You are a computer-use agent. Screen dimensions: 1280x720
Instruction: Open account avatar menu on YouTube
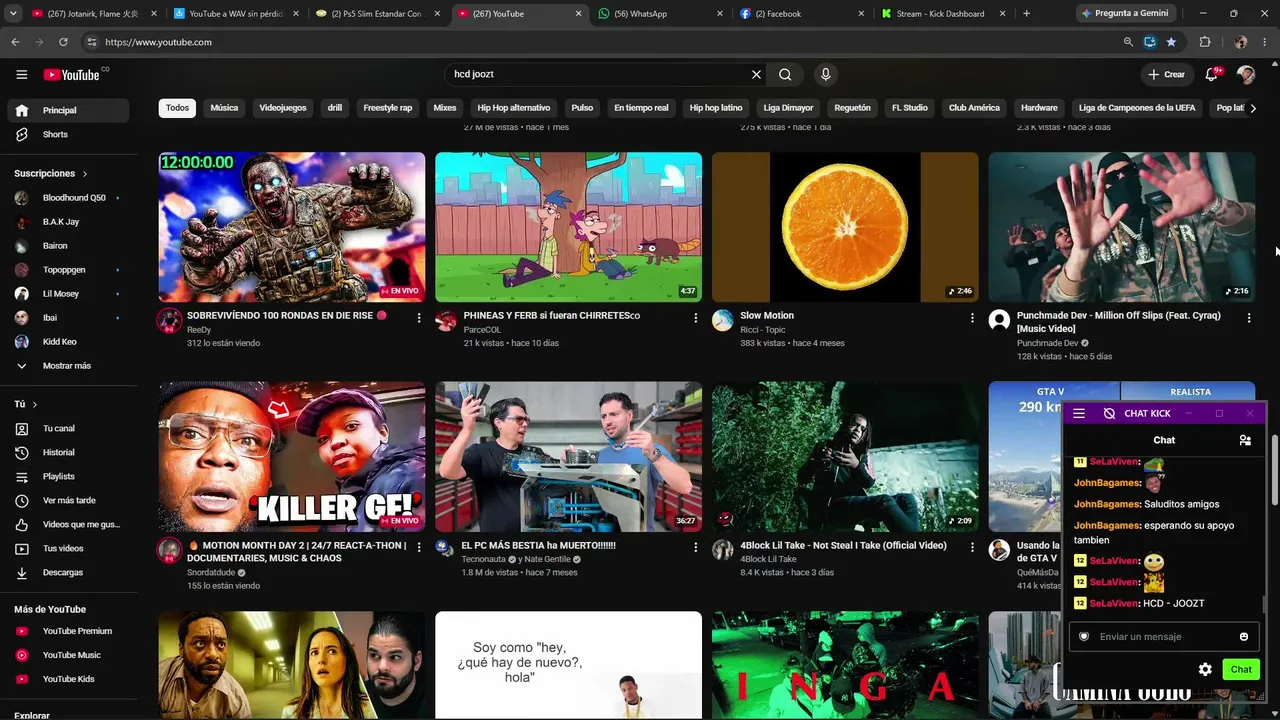[1245, 74]
